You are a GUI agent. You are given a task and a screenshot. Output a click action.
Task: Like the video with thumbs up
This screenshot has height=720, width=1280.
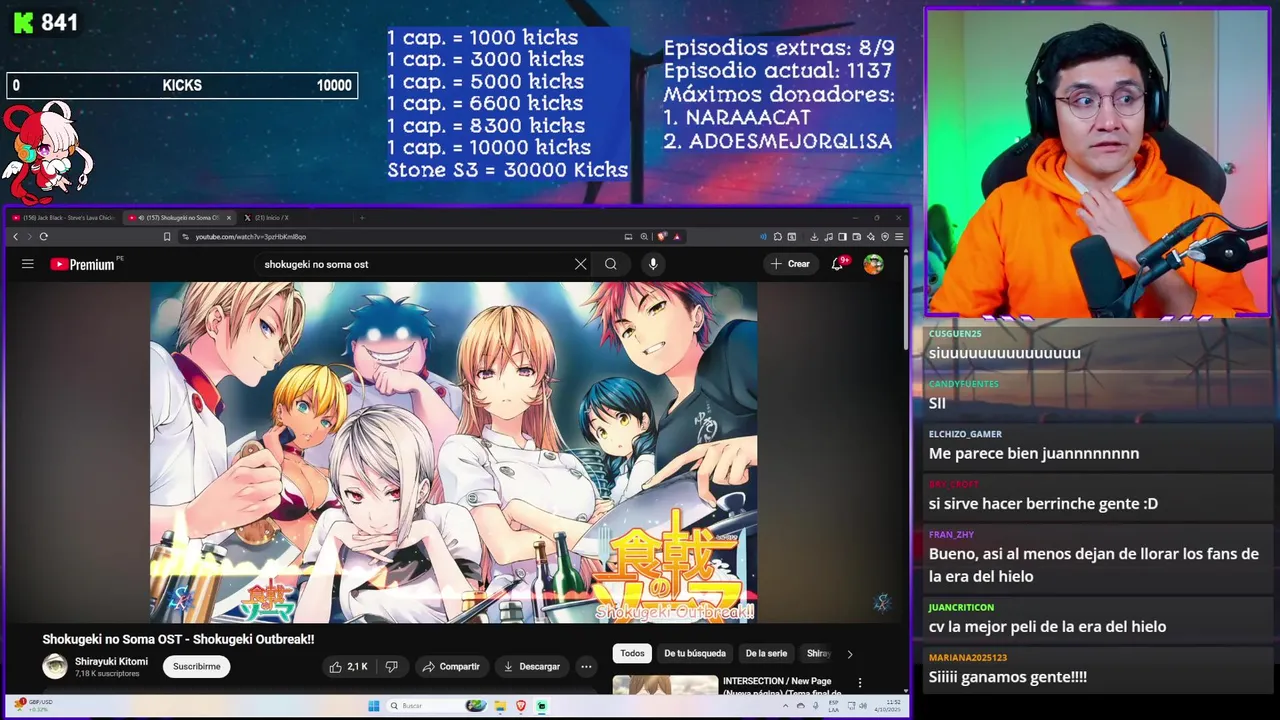[348, 666]
